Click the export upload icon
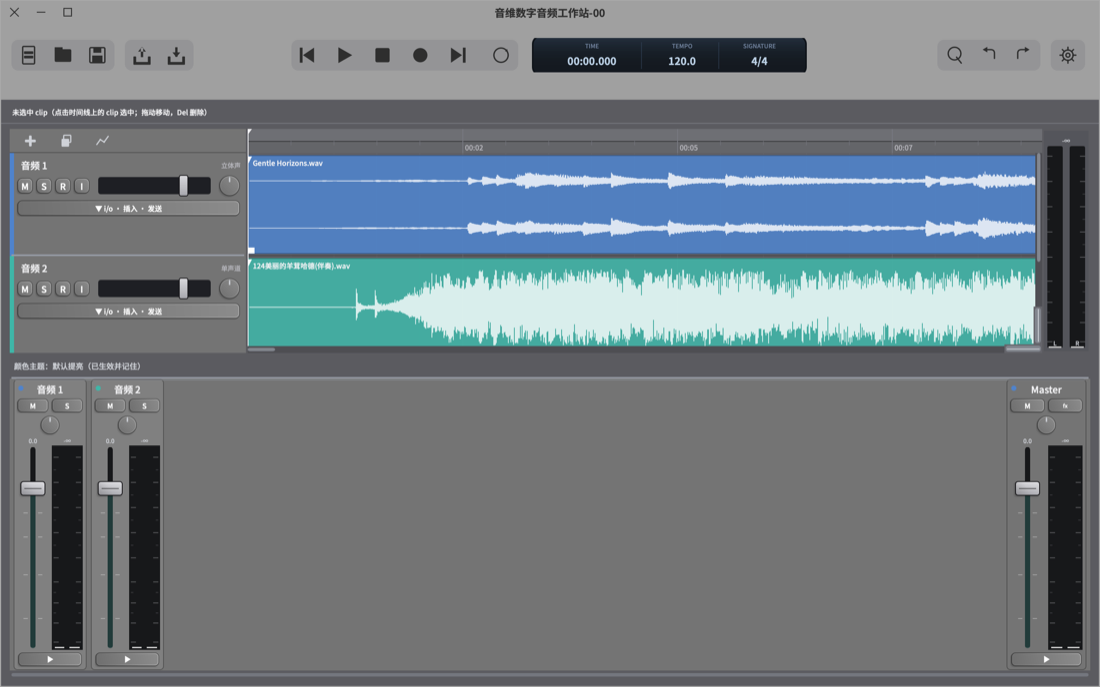This screenshot has height=687, width=1100. coord(142,55)
